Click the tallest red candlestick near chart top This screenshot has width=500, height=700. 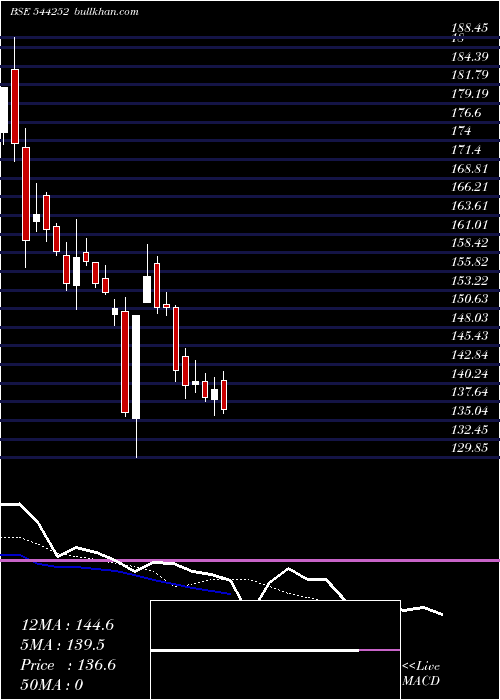pos(15,106)
